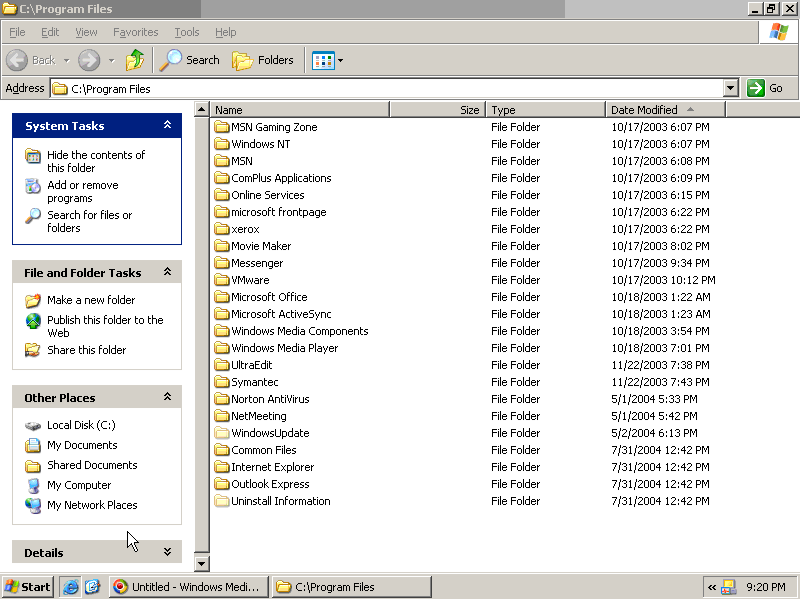The width and height of the screenshot is (800, 599).
Task: Click the Start button
Action: click(28, 587)
